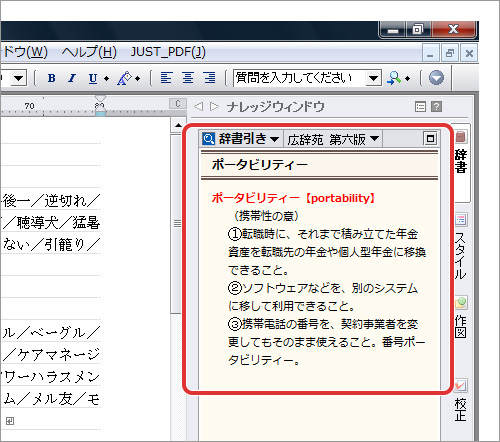The width and height of the screenshot is (500, 442).
Task: Open Knowledge Window help icon
Action: click(x=436, y=107)
